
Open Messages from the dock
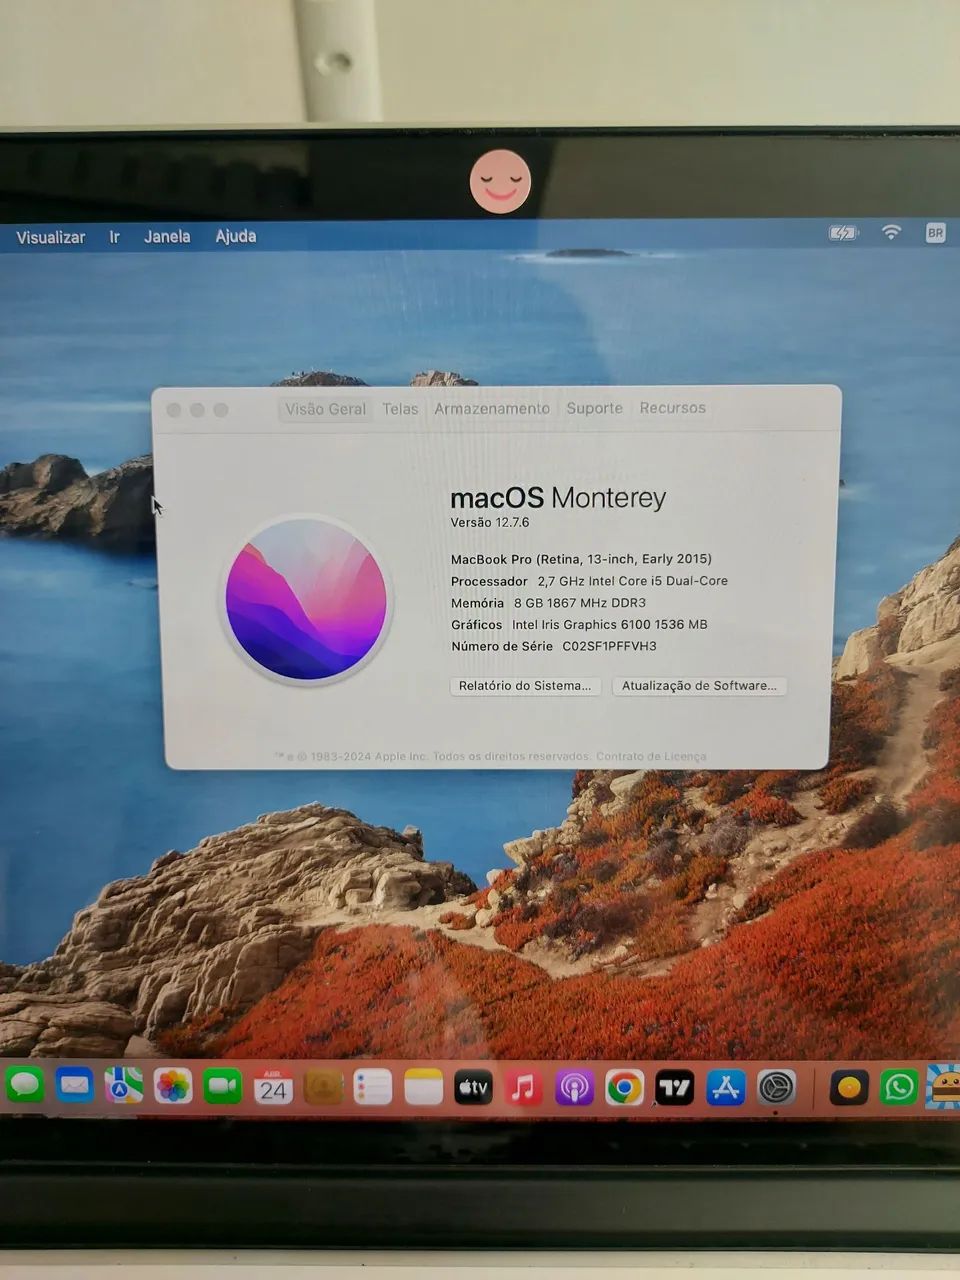(24, 1085)
